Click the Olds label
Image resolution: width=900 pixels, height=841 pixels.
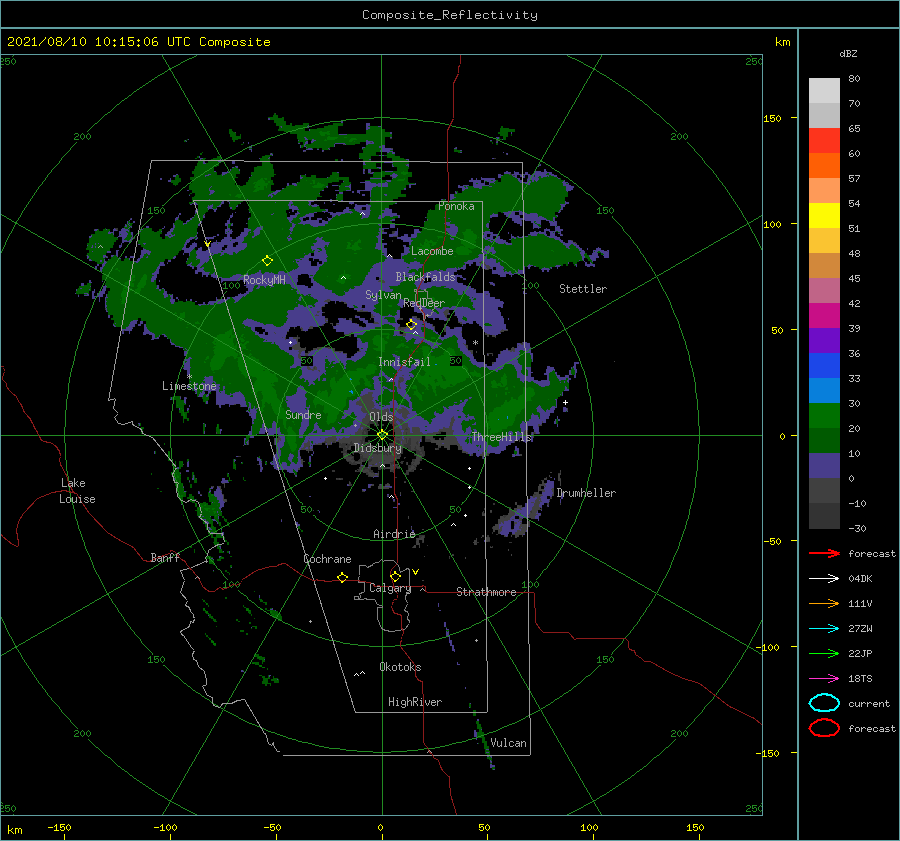pos(381,417)
